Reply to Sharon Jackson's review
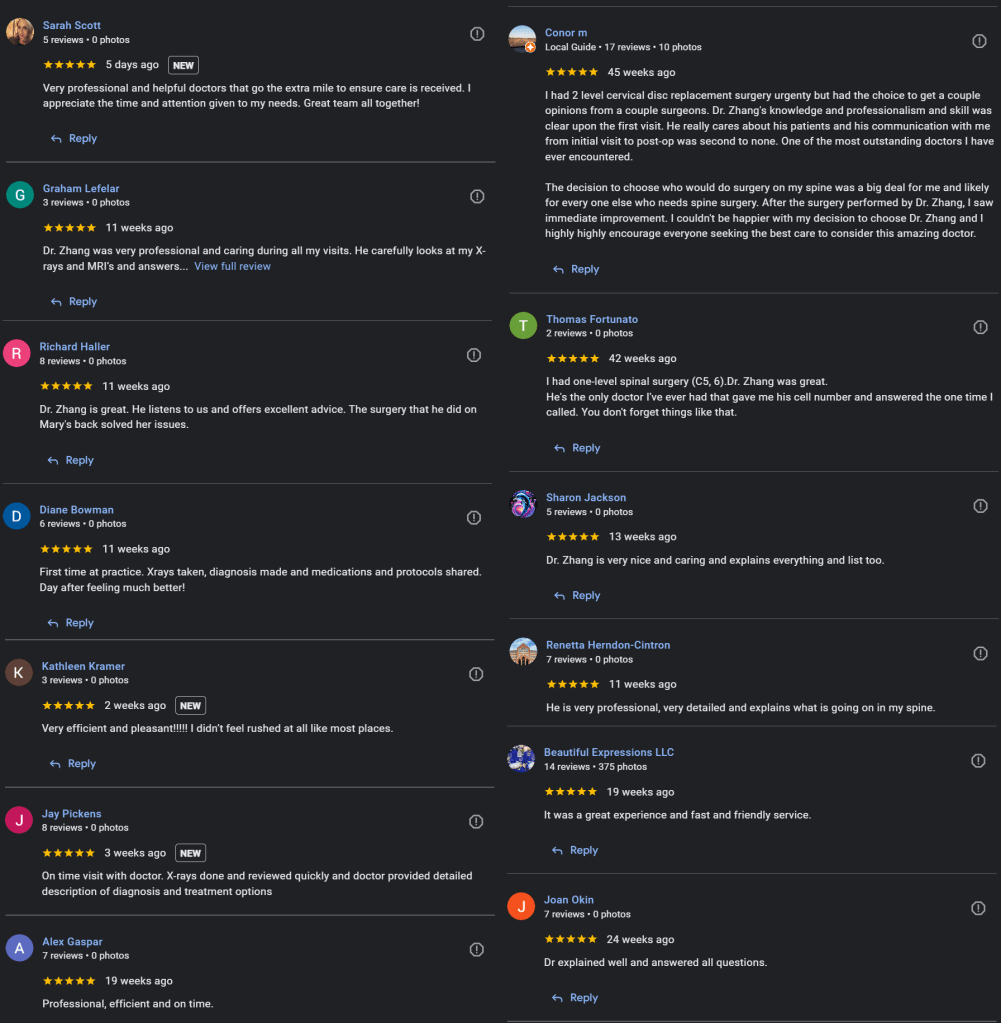The height and width of the screenshot is (1023, 1001). [577, 596]
